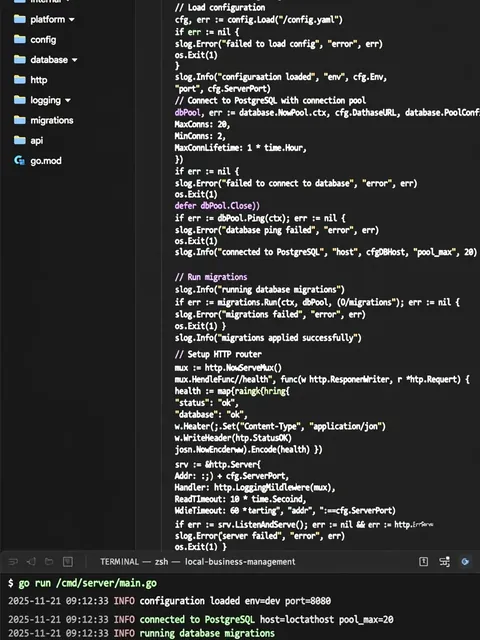Click the folder icon in terminal toolbar
Image resolution: width=480 pixels, height=640 pixels.
tap(49, 562)
